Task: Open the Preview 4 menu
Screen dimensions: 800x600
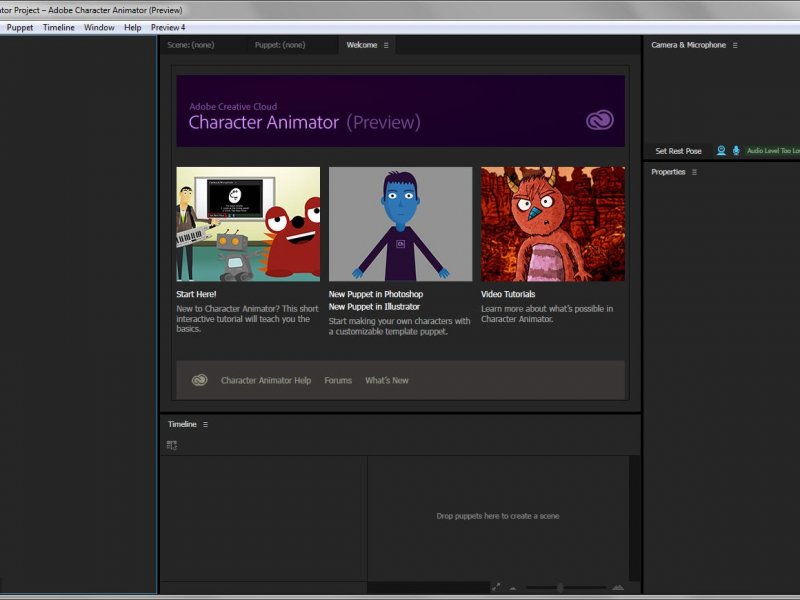Action: 168,28
